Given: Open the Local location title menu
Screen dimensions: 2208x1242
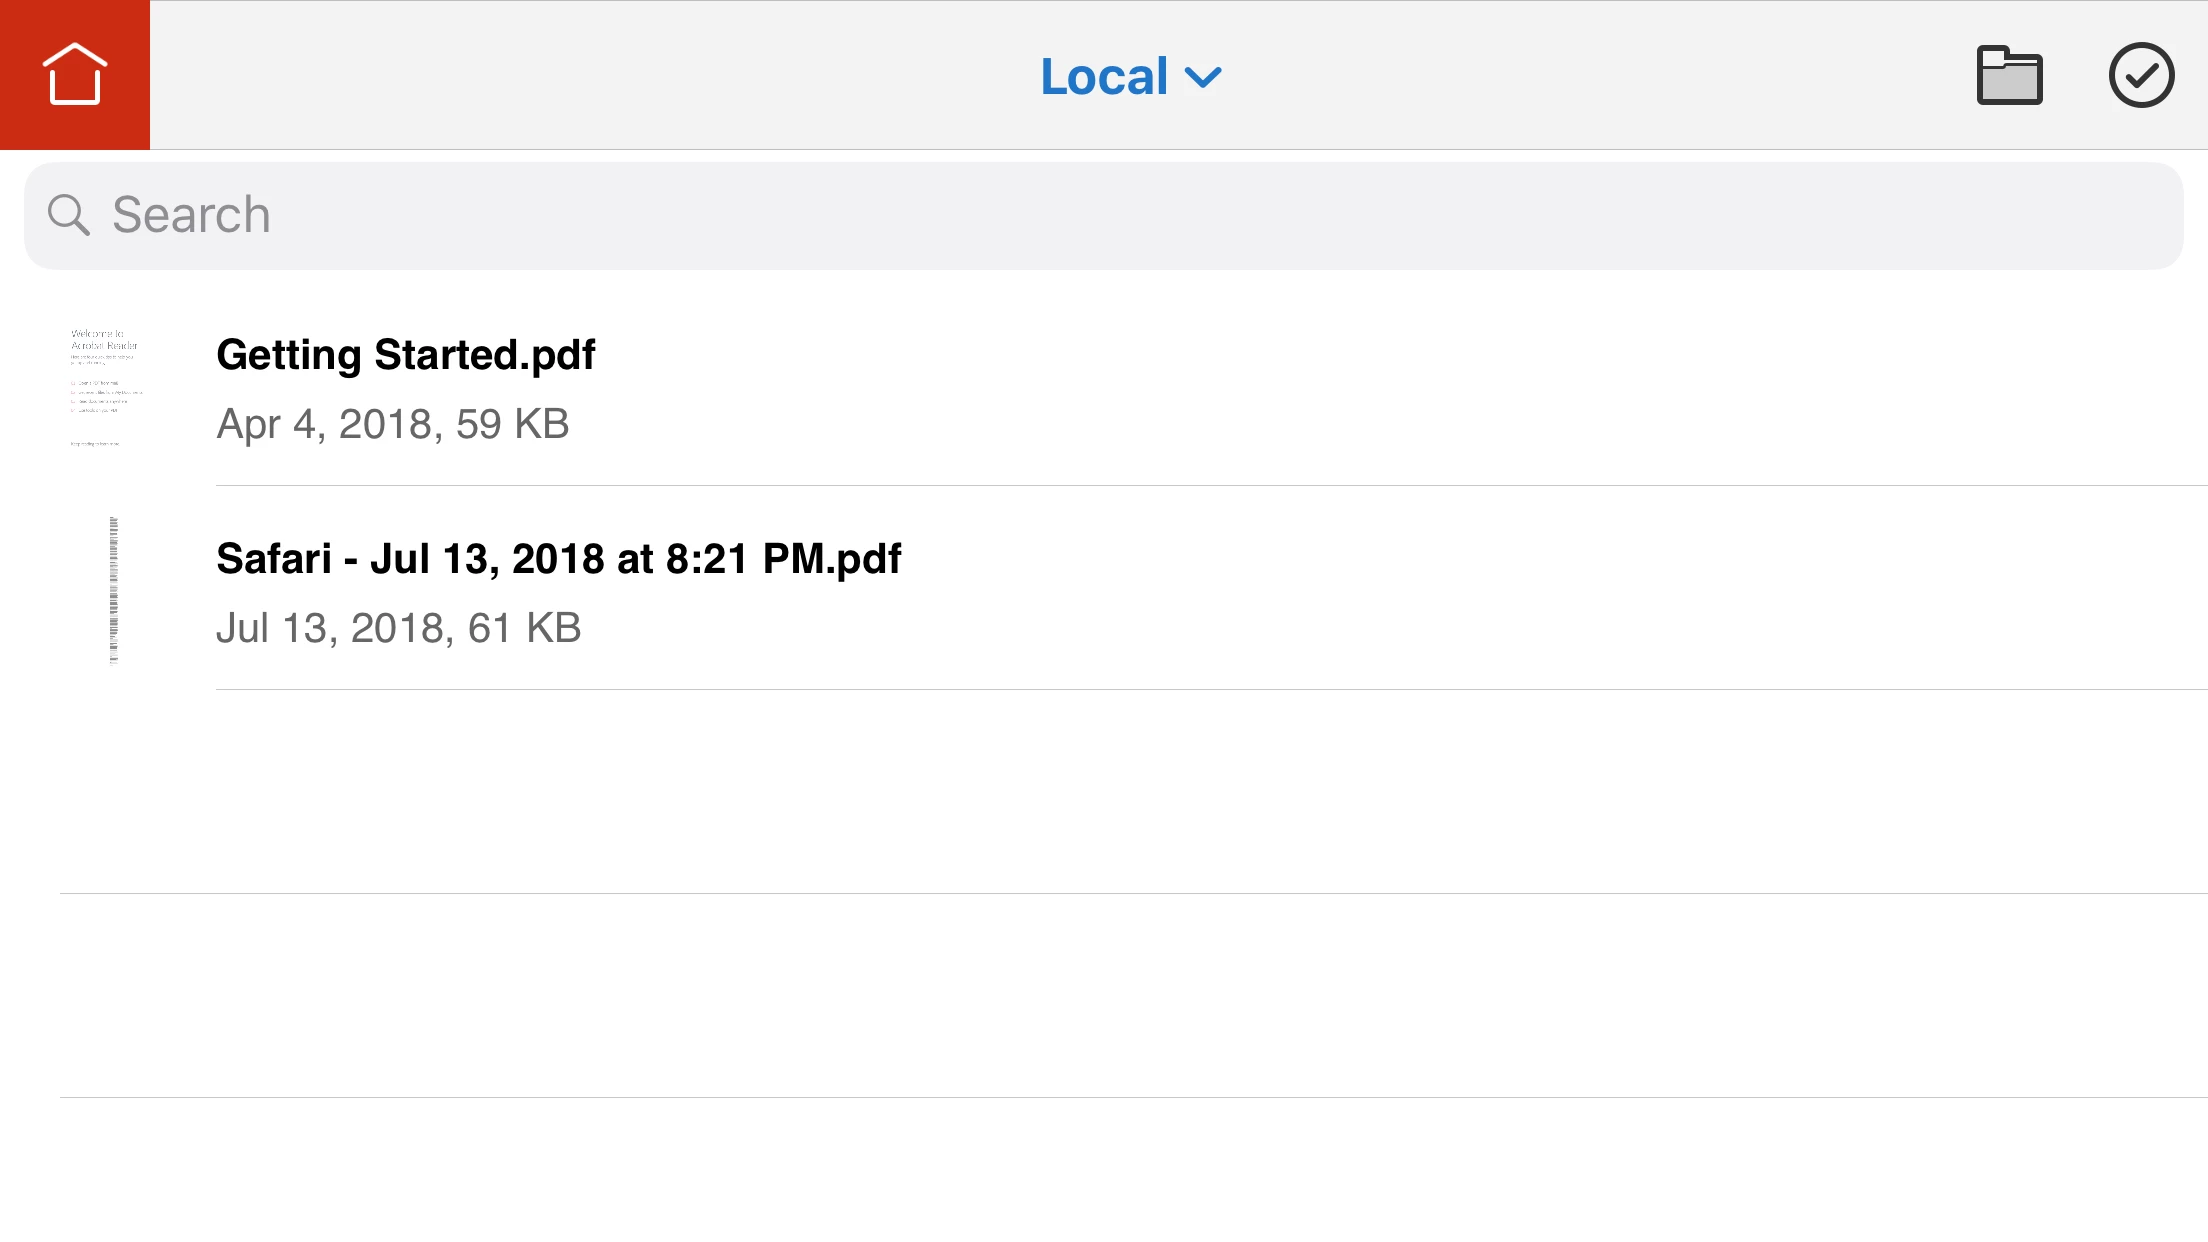Looking at the screenshot, I should tap(1104, 77).
